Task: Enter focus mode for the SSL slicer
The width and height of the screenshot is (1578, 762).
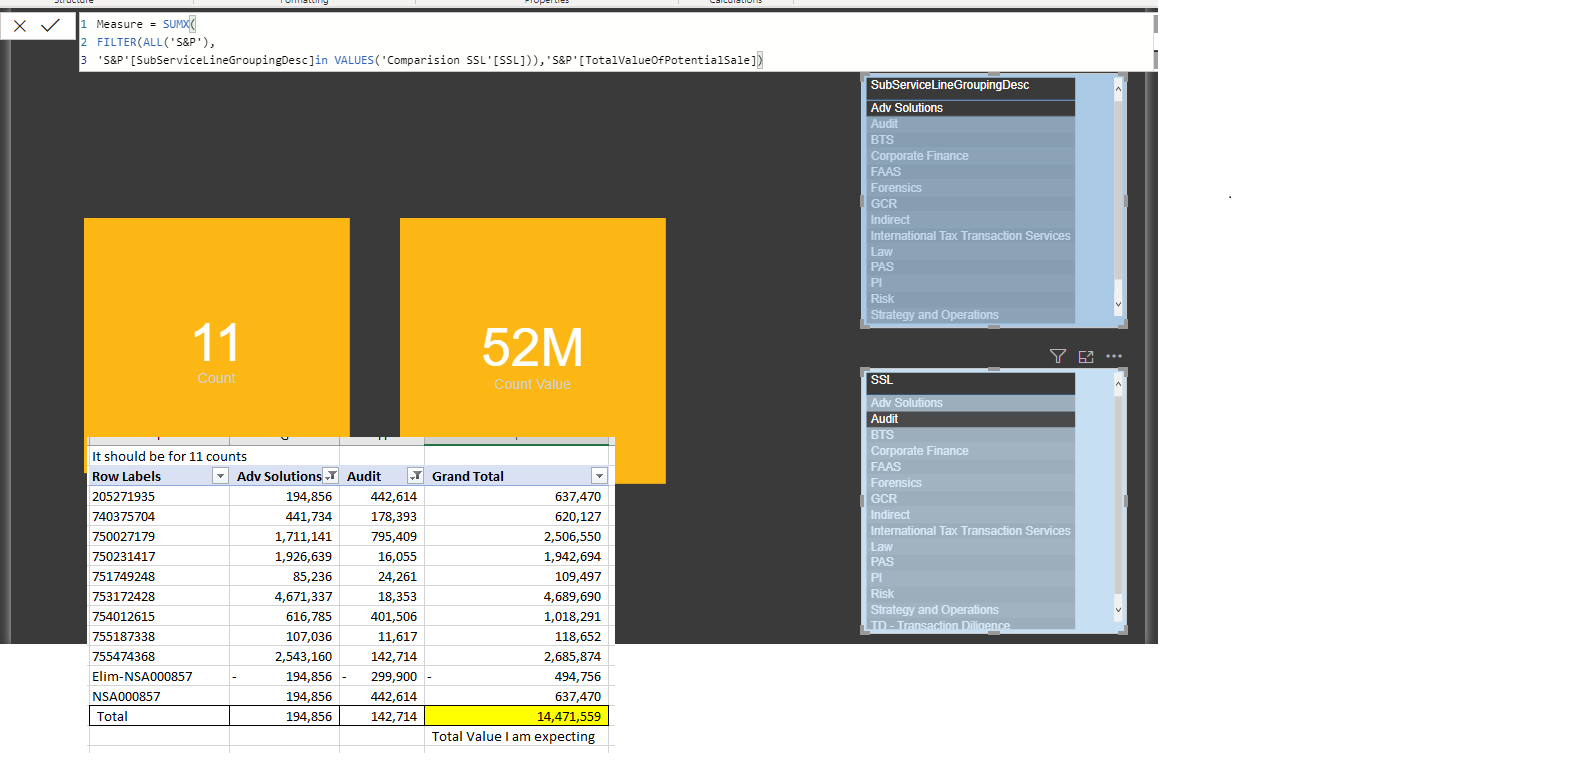Action: pyautogui.click(x=1086, y=356)
